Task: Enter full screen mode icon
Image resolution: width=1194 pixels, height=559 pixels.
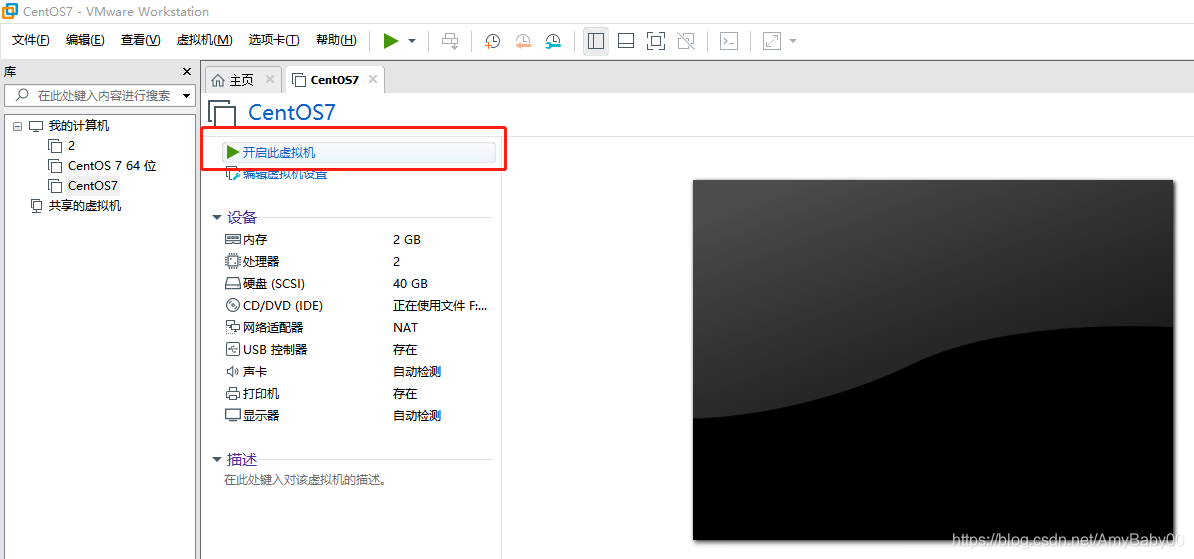Action: pyautogui.click(x=655, y=41)
